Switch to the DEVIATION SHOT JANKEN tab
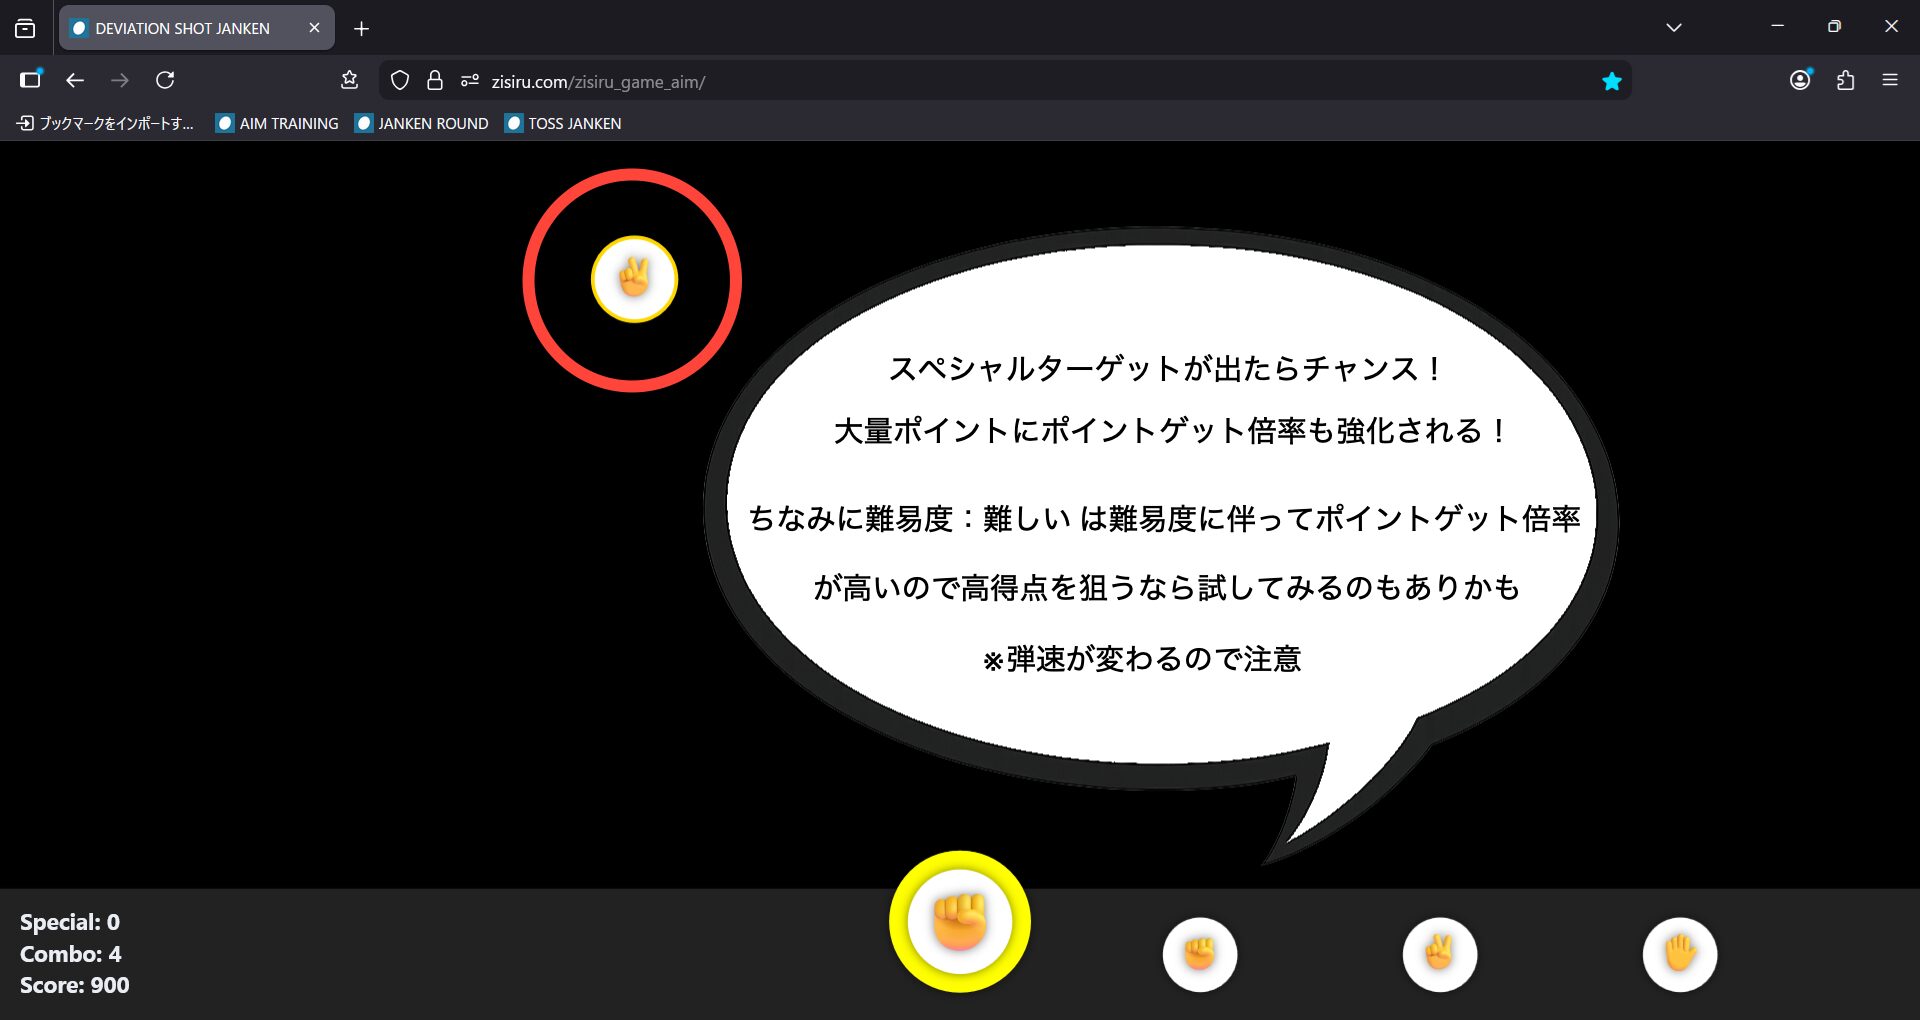The width and height of the screenshot is (1920, 1020). click(183, 28)
